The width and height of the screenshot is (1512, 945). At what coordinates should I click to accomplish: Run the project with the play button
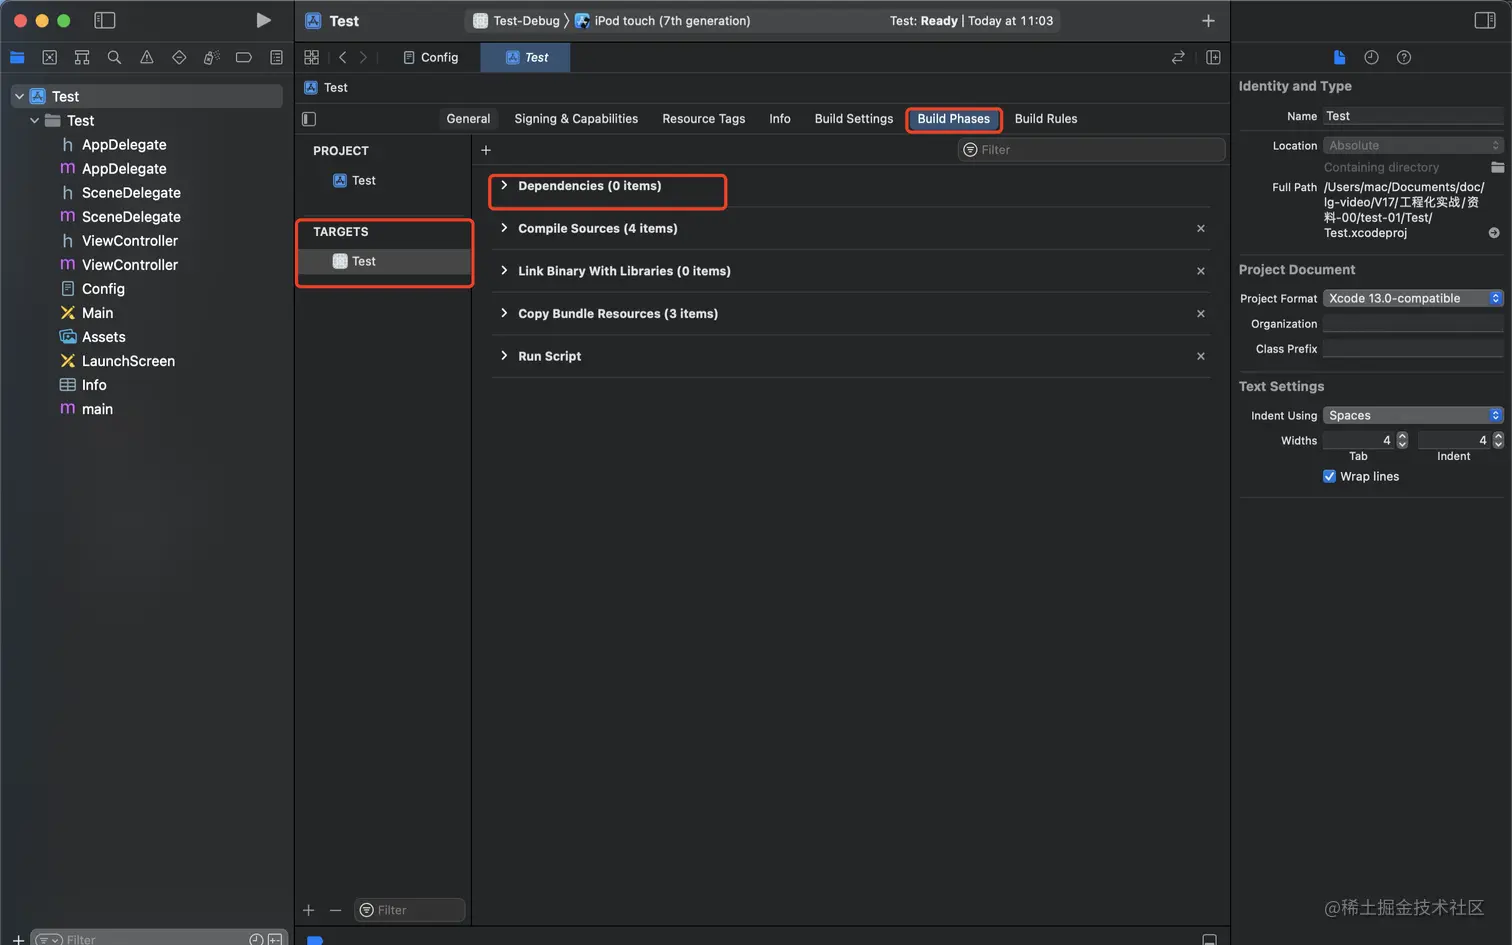[263, 20]
